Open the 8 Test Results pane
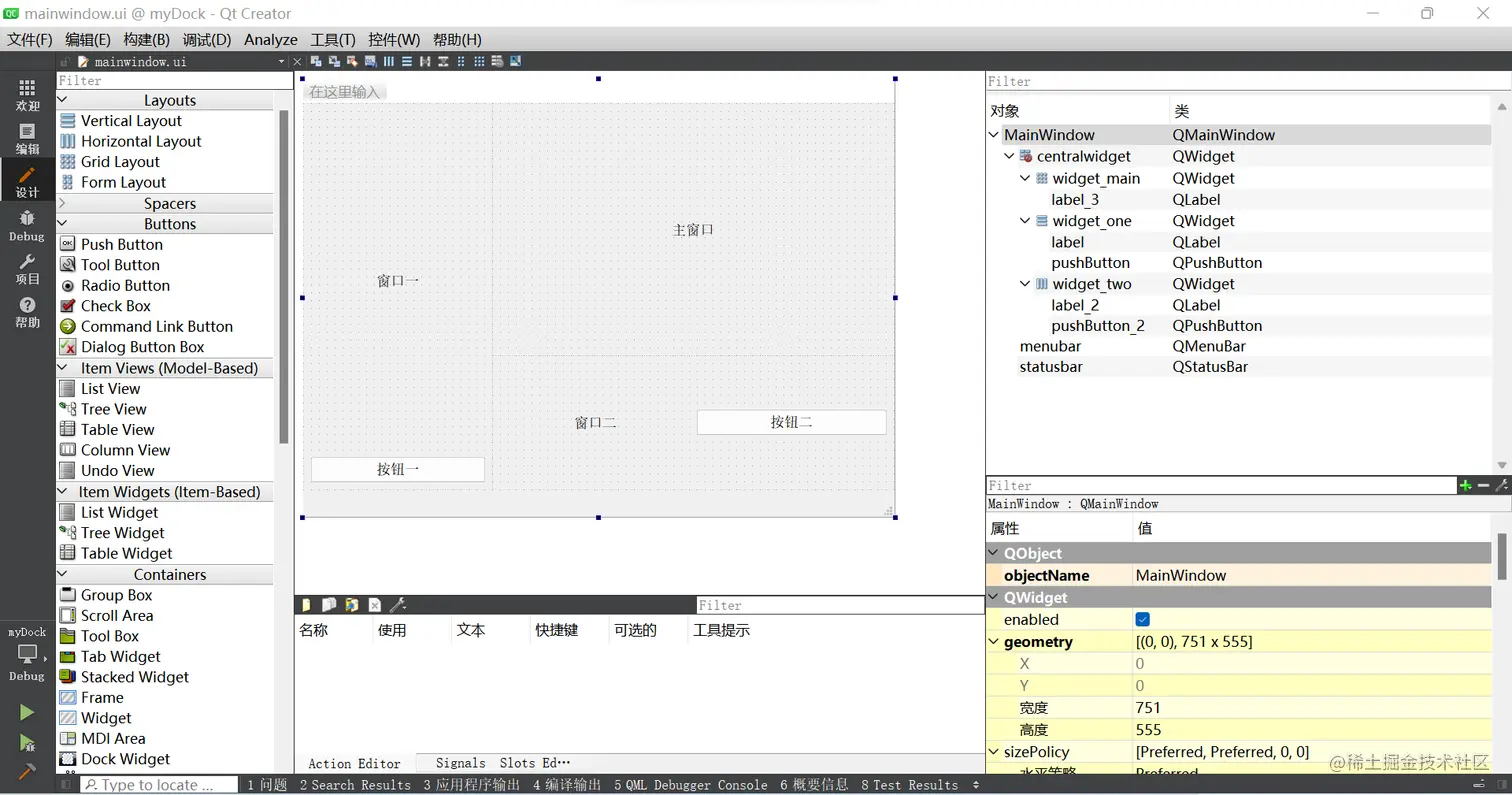Screen dimensions: 1512x795 click(909, 785)
